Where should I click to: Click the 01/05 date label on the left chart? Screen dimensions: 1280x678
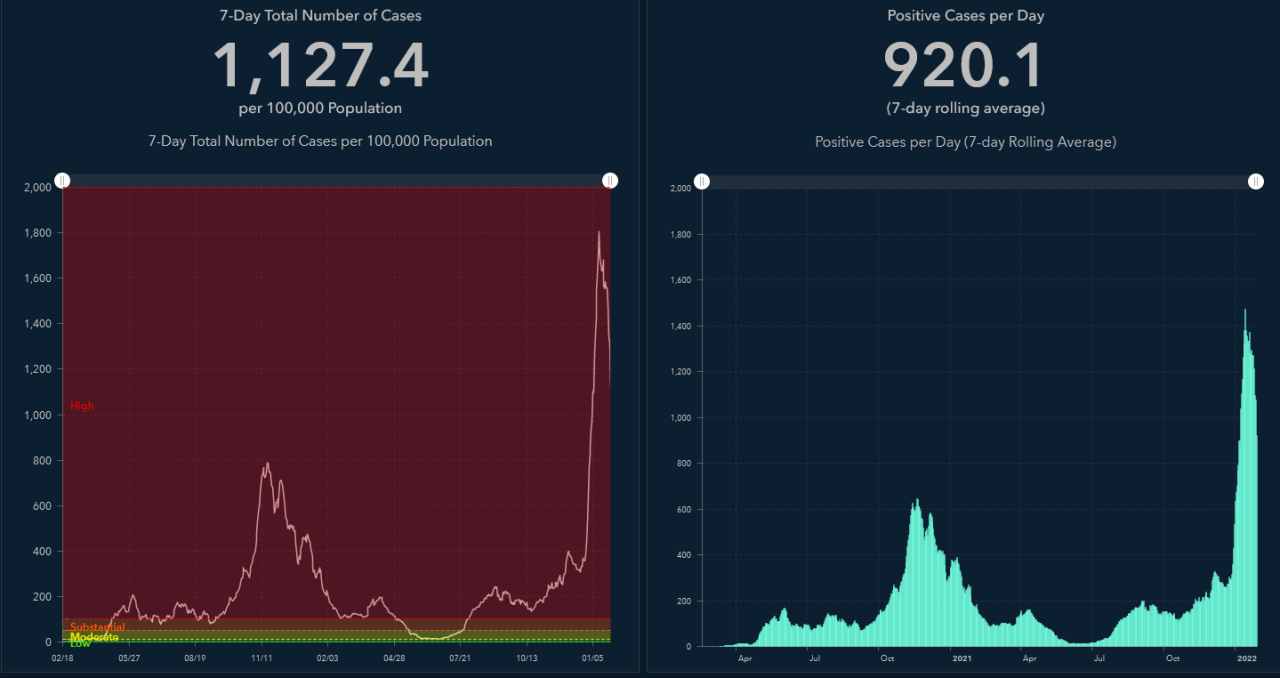(593, 658)
